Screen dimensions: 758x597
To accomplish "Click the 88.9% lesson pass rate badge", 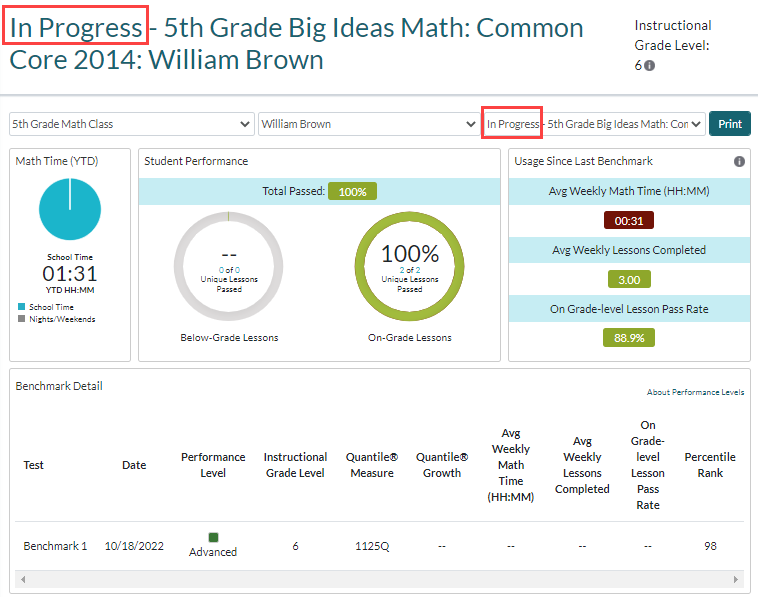I will coord(629,338).
